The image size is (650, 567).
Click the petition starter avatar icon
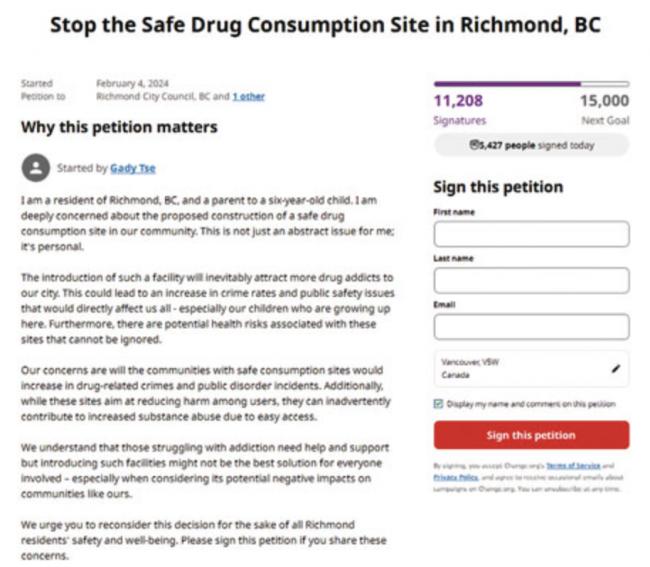(x=35, y=168)
